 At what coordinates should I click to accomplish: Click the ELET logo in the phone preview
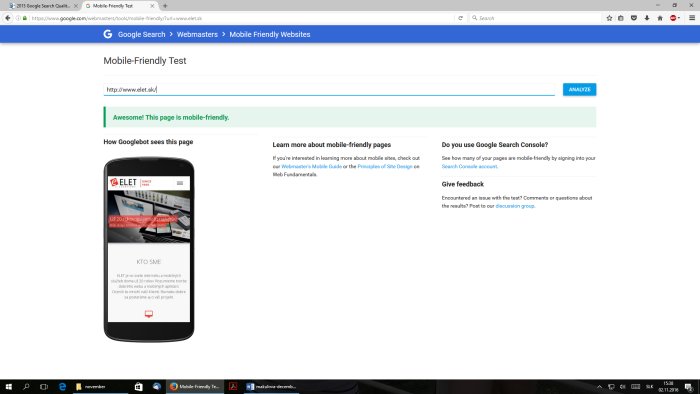124,182
